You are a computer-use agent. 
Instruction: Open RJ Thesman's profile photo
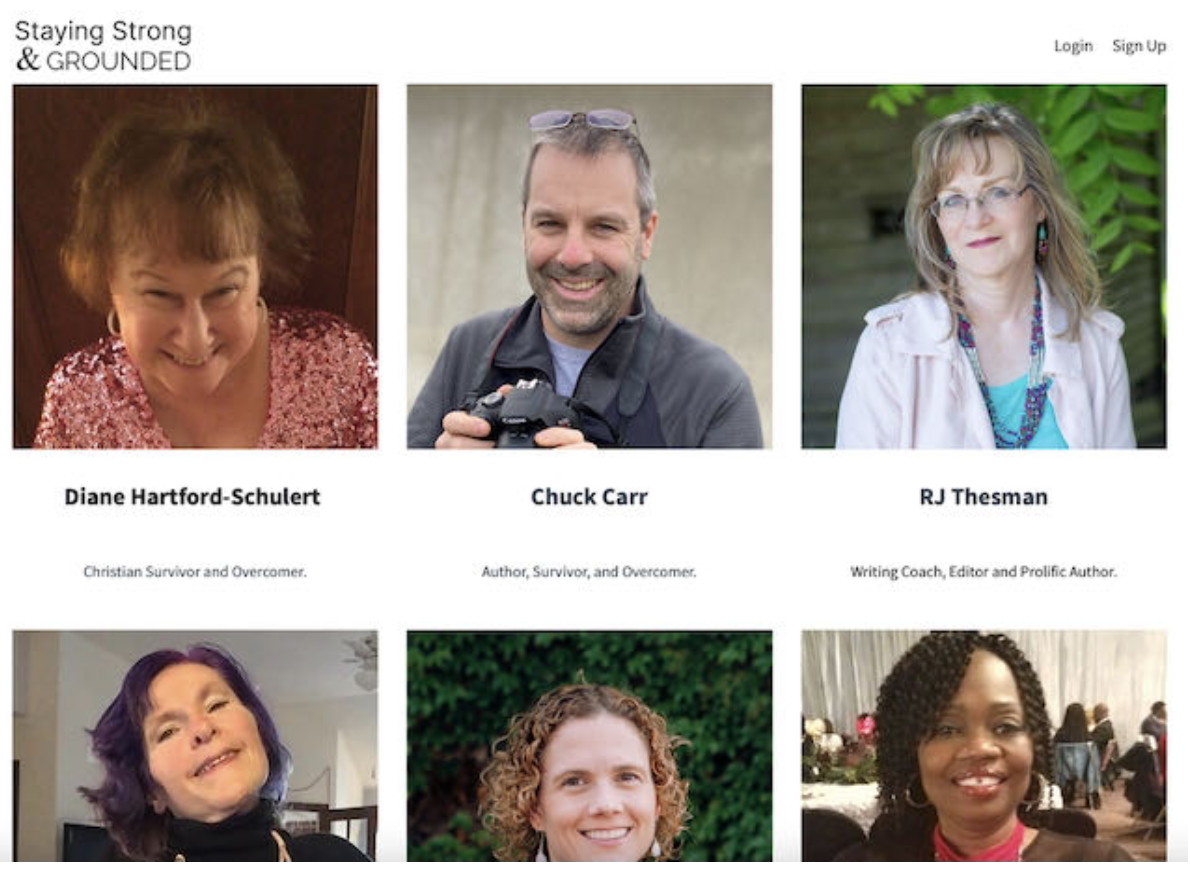984,266
